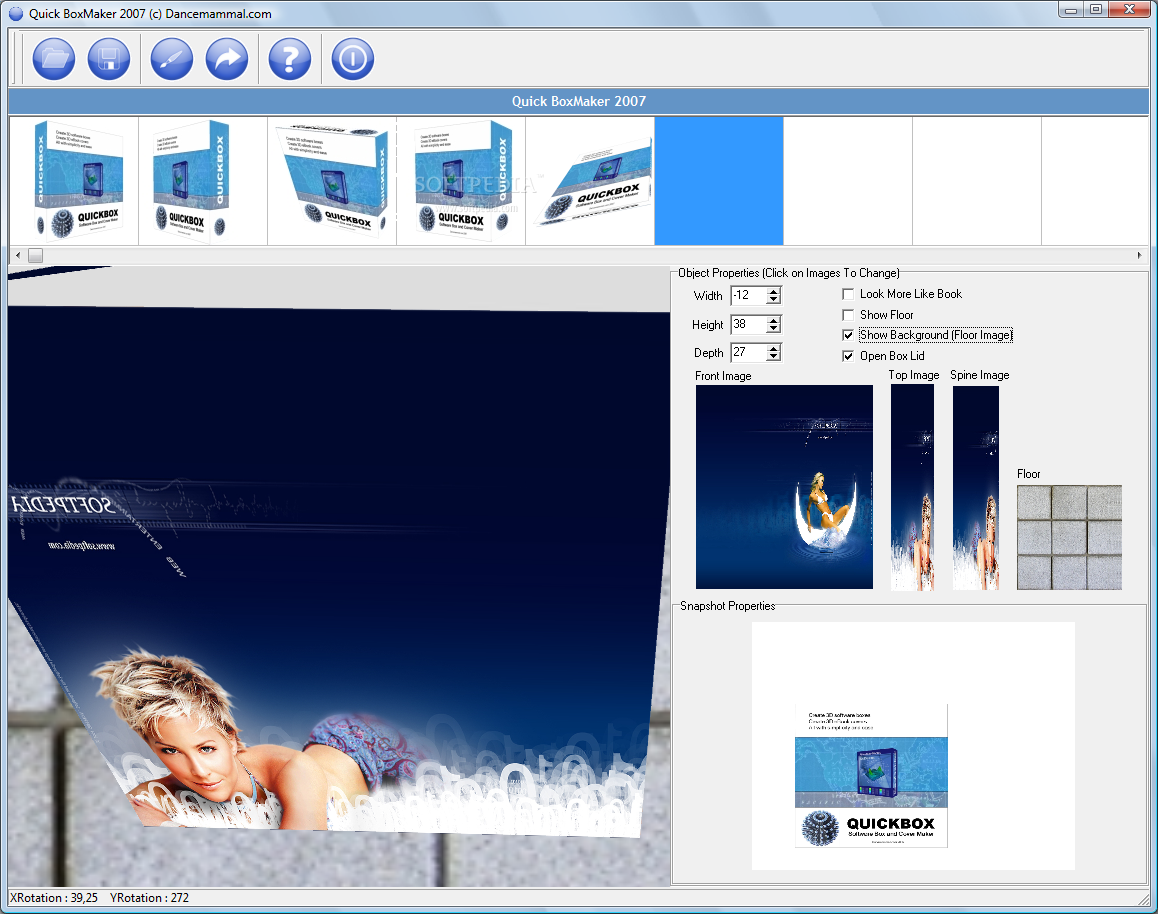Increase Height with the up spinner arrow
This screenshot has width=1158, height=914.
(773, 320)
